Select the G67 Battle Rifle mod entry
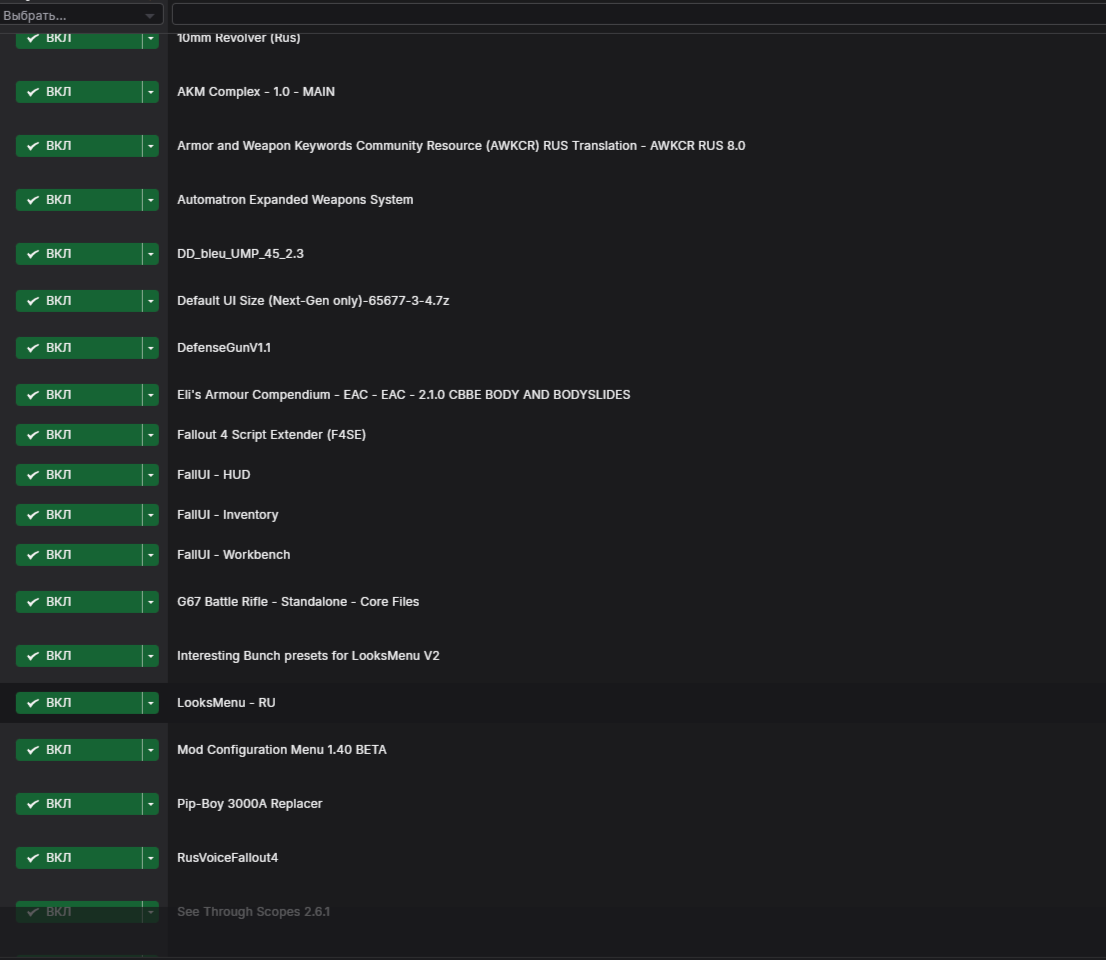1106x960 pixels. 298,602
